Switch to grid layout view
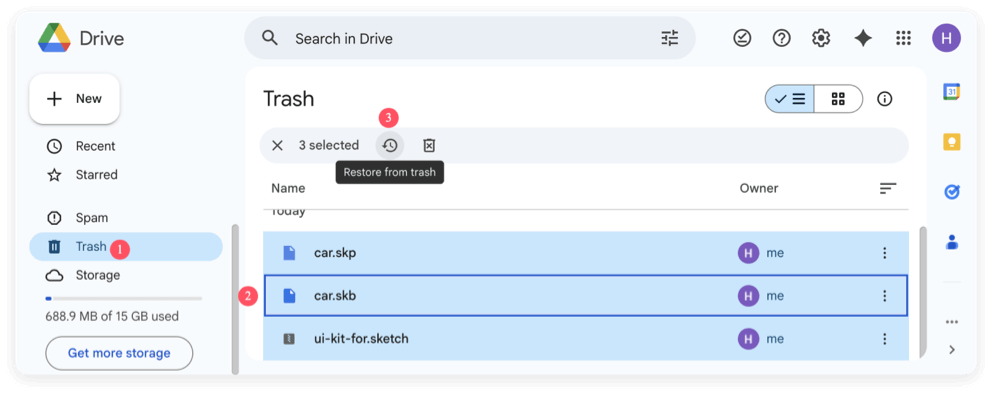 tap(838, 99)
